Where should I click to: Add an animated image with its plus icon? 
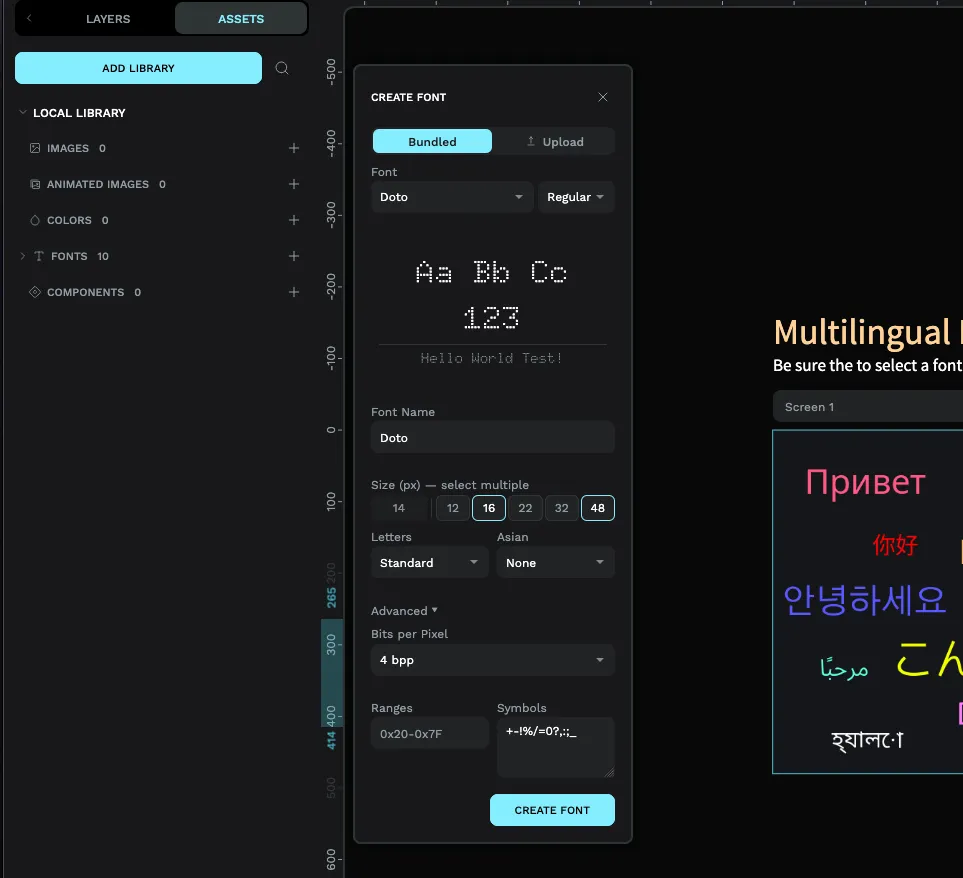(x=294, y=184)
